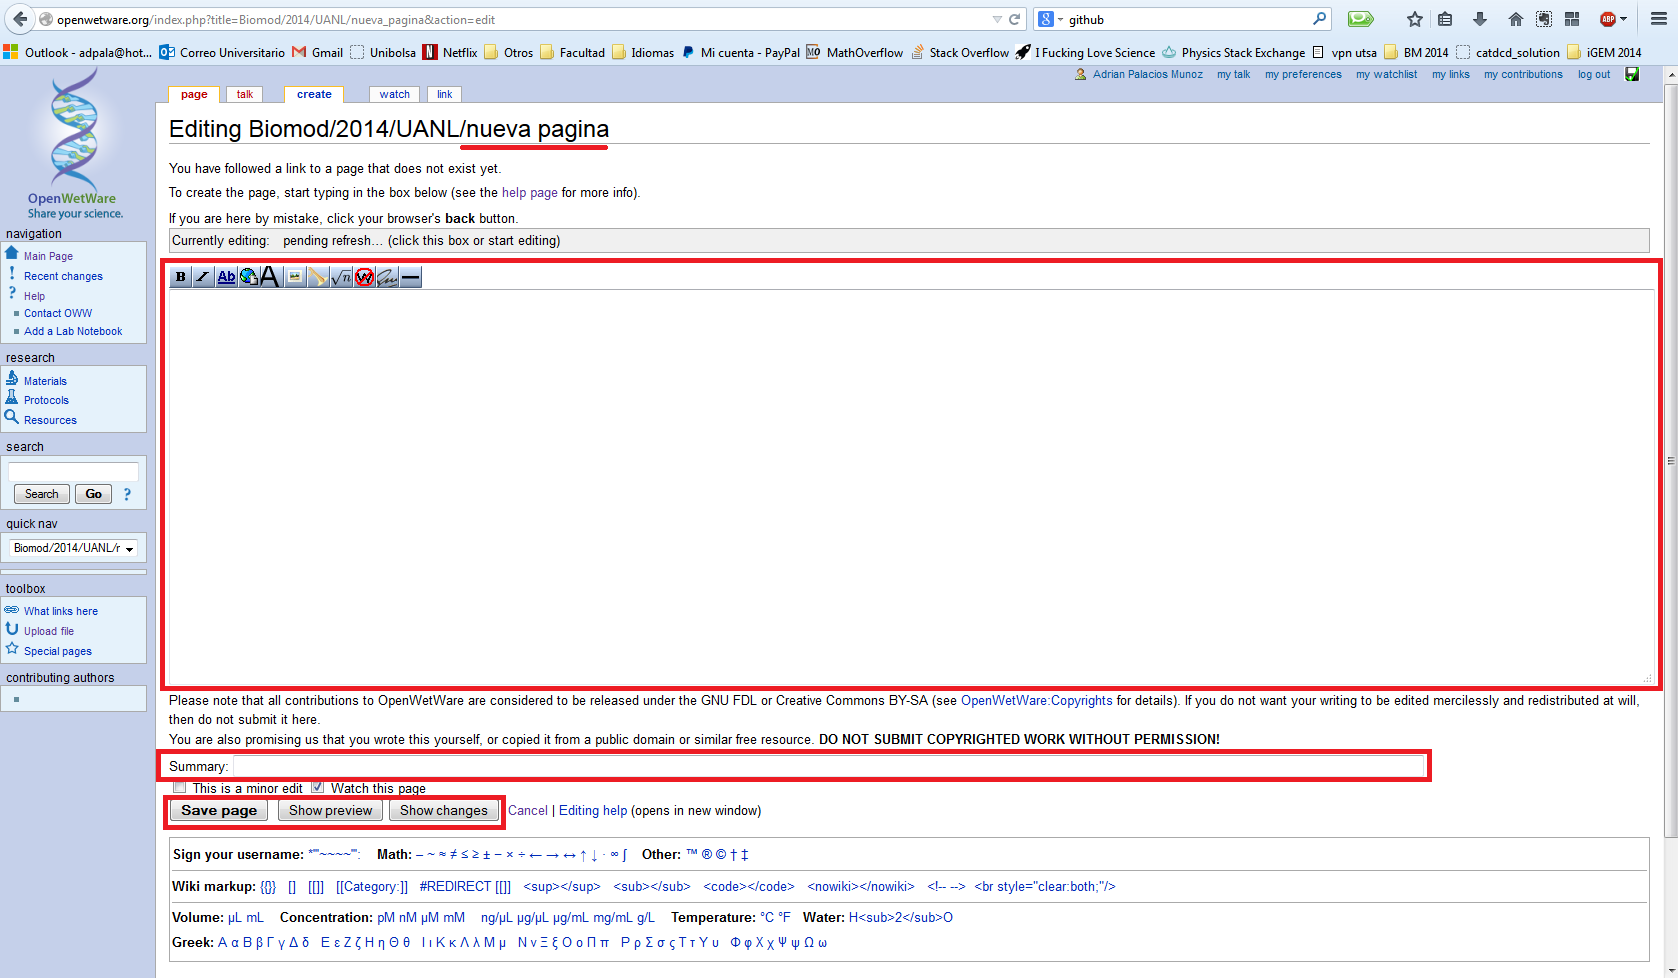Insert external link using globe icon
The image size is (1678, 978).
[248, 277]
